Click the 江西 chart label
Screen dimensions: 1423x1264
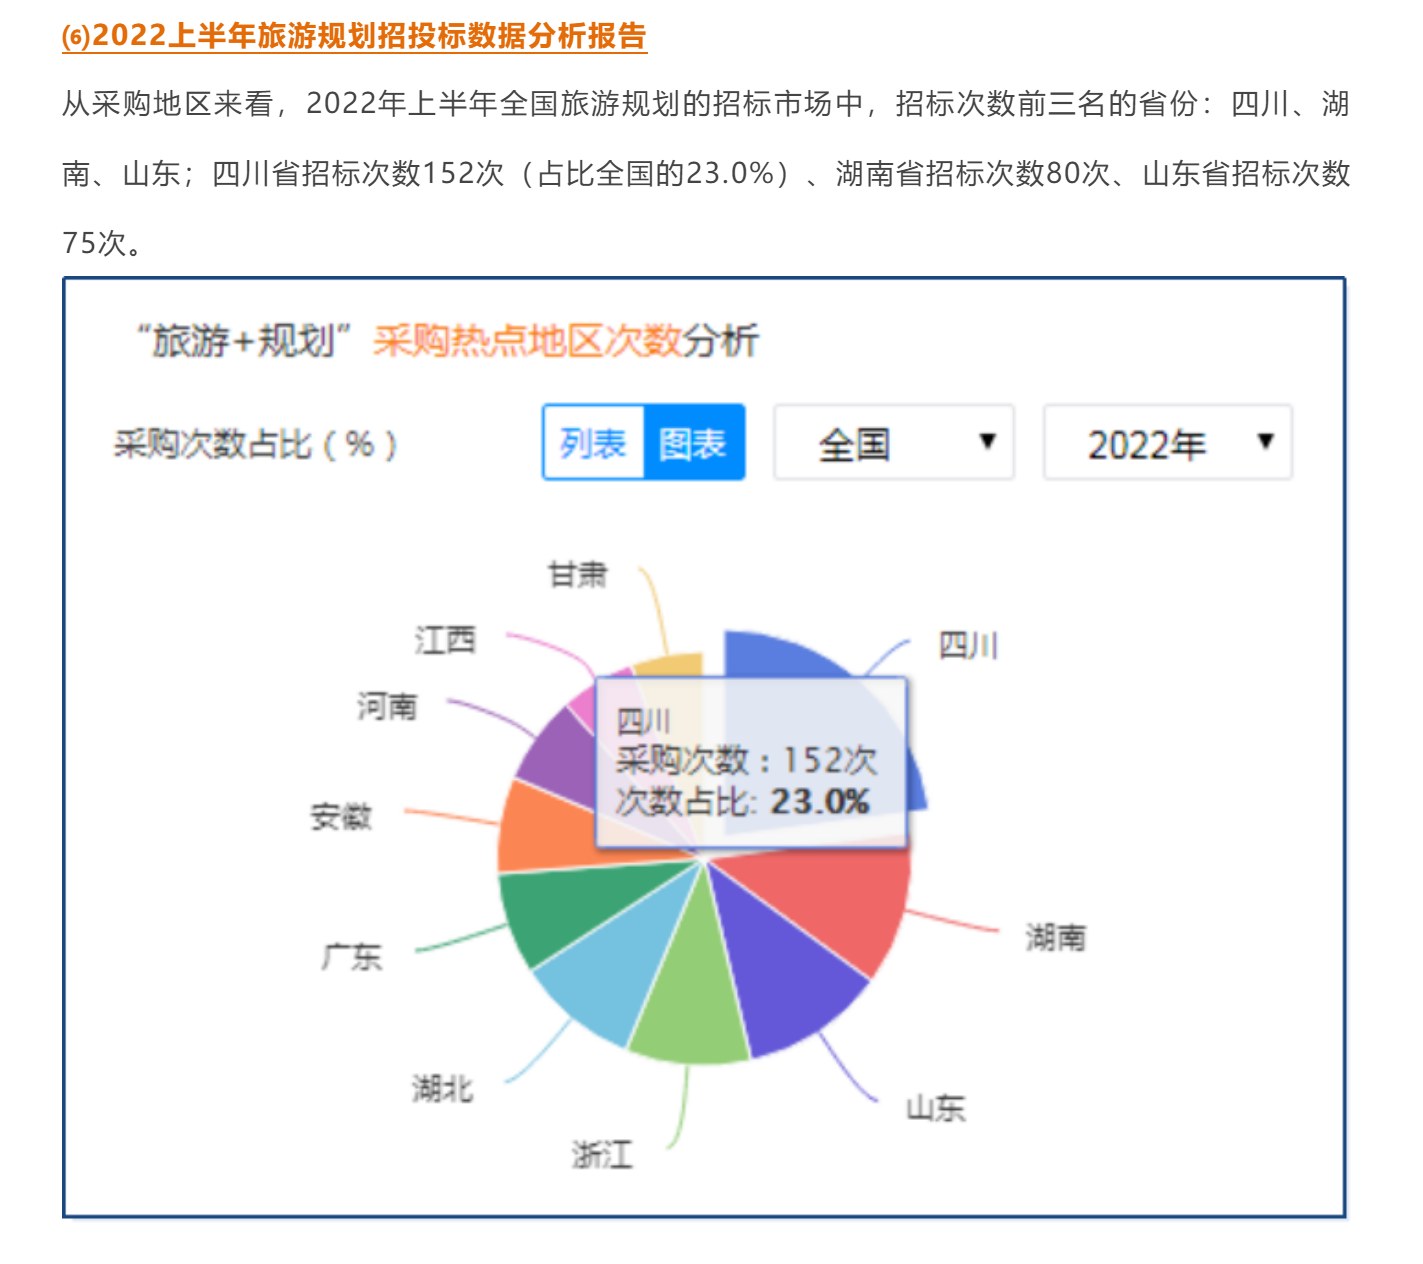pyautogui.click(x=445, y=640)
